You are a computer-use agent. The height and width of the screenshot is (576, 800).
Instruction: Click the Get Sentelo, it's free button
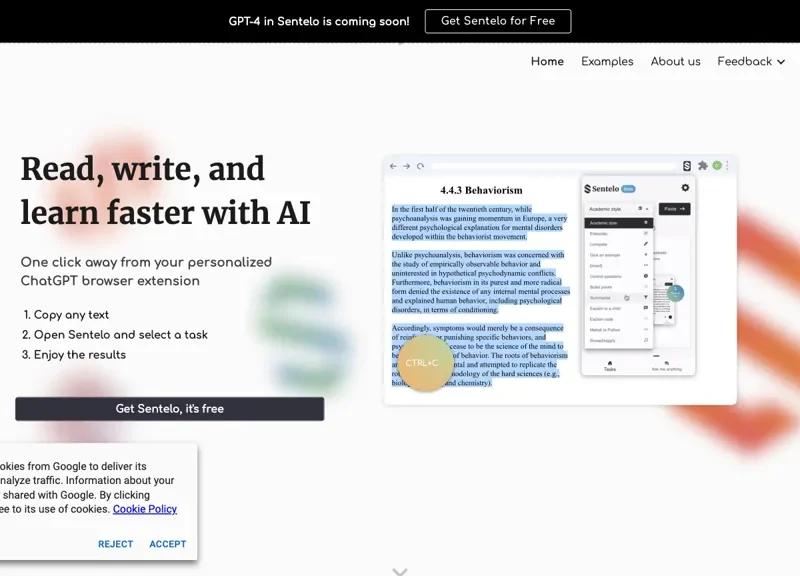pyautogui.click(x=169, y=409)
